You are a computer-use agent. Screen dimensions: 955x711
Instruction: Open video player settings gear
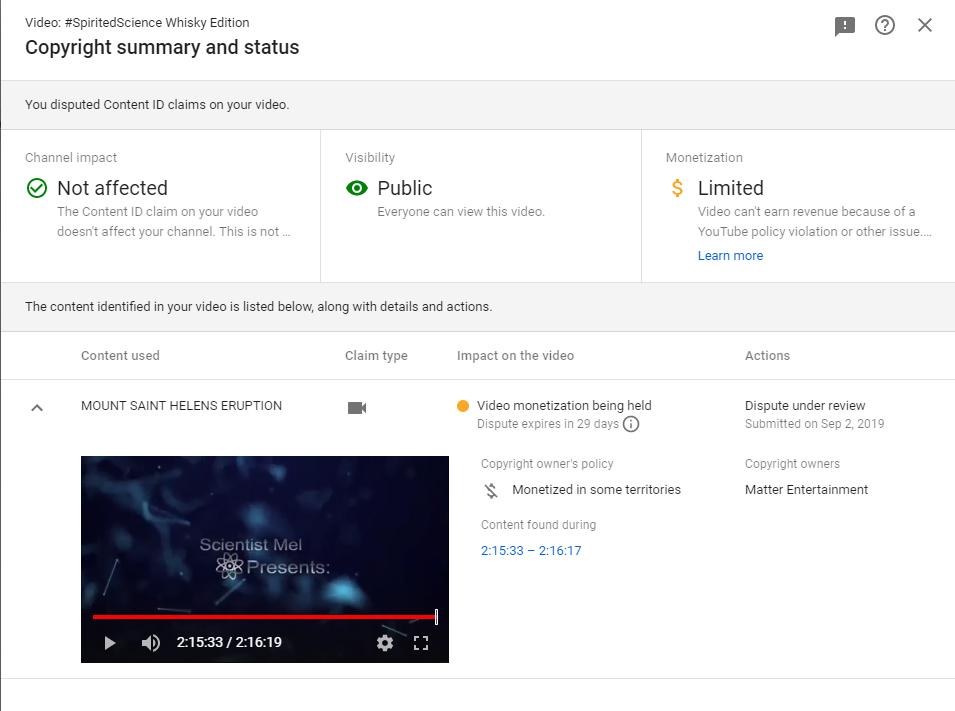384,643
